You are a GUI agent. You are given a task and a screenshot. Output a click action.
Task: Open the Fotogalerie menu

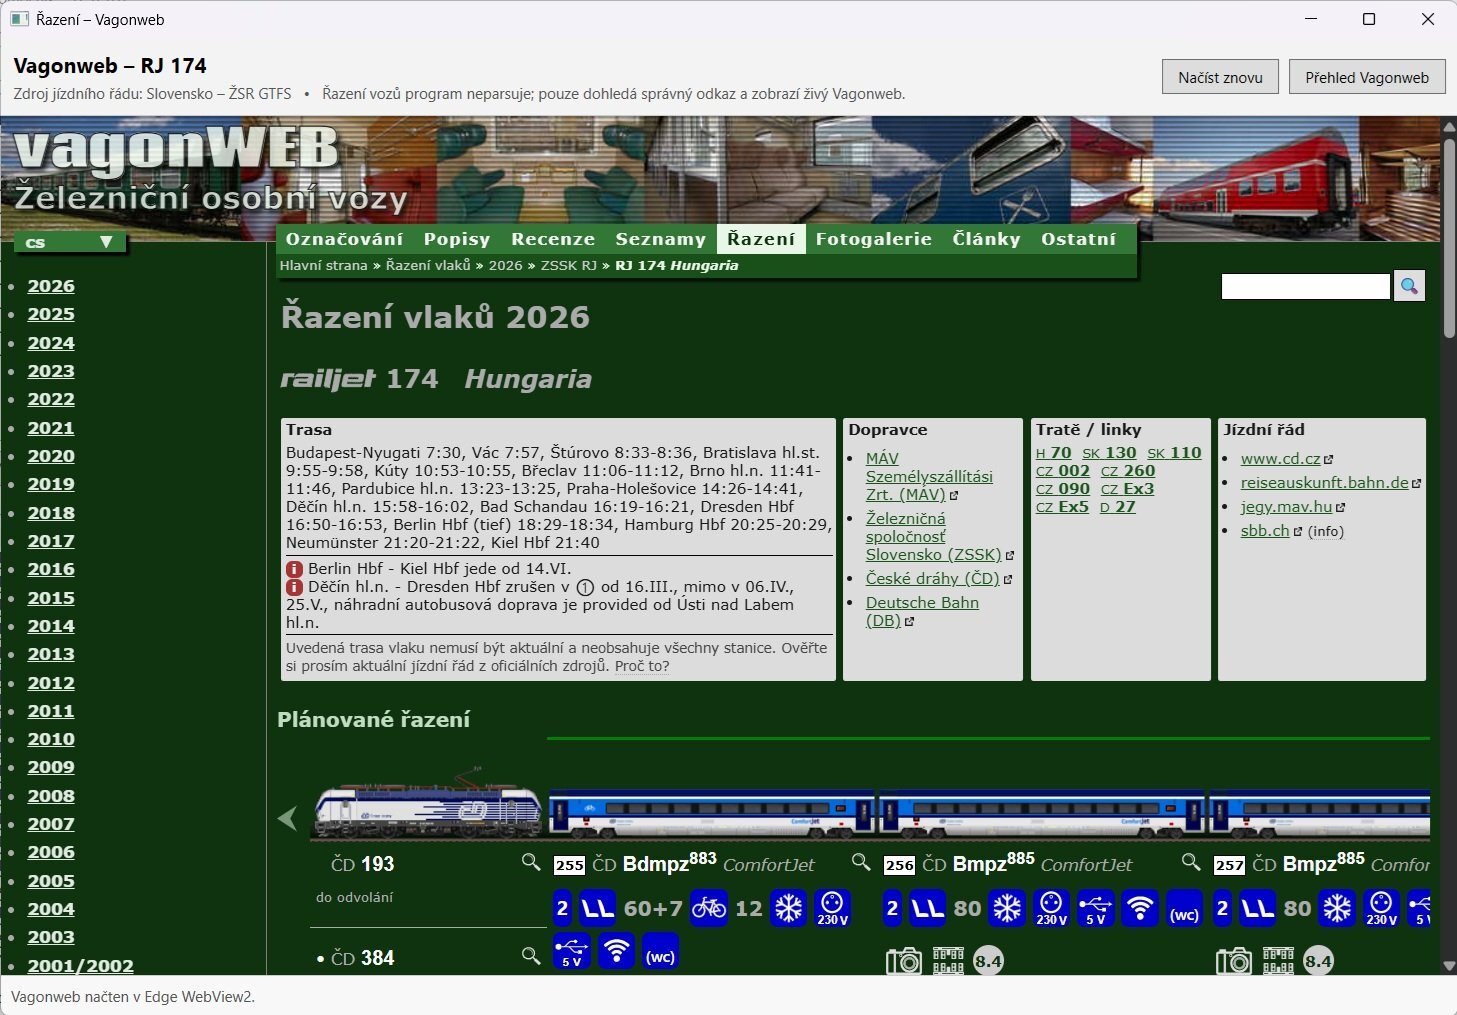pos(874,239)
